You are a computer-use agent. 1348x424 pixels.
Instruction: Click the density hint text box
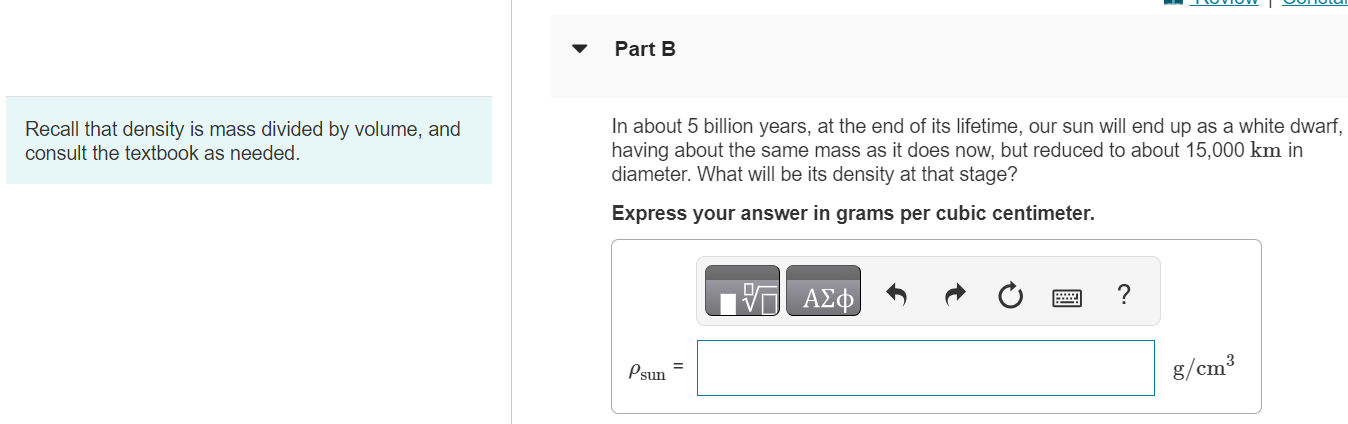coord(249,140)
